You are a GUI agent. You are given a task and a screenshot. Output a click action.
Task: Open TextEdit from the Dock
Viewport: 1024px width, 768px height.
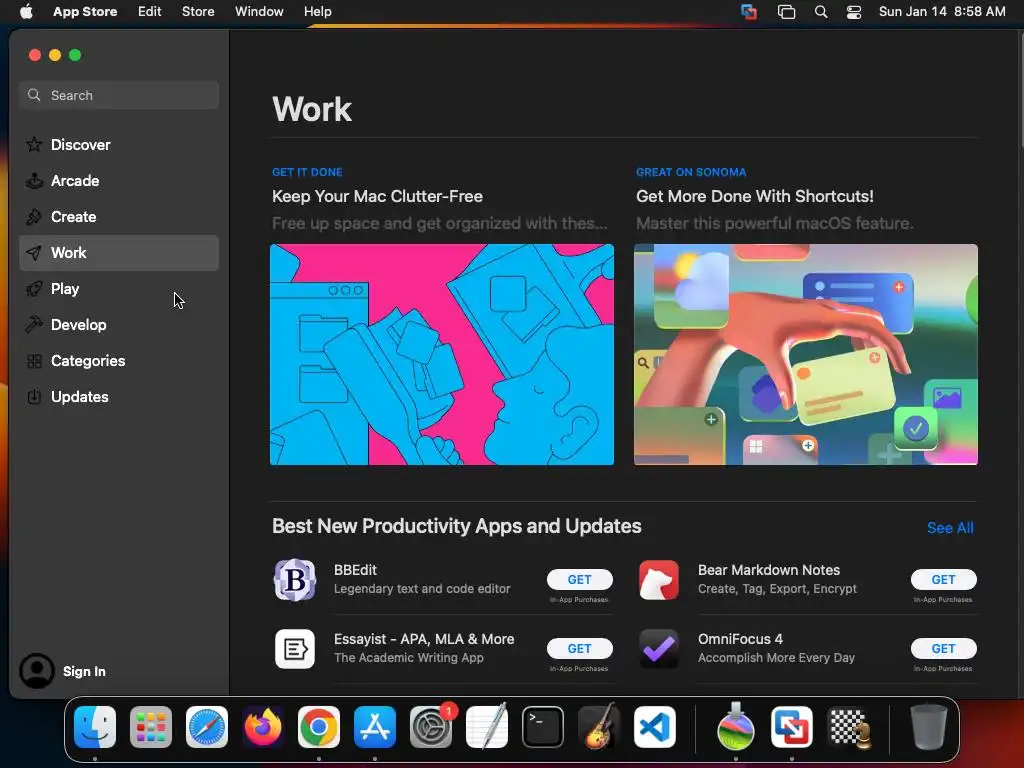[487, 727]
